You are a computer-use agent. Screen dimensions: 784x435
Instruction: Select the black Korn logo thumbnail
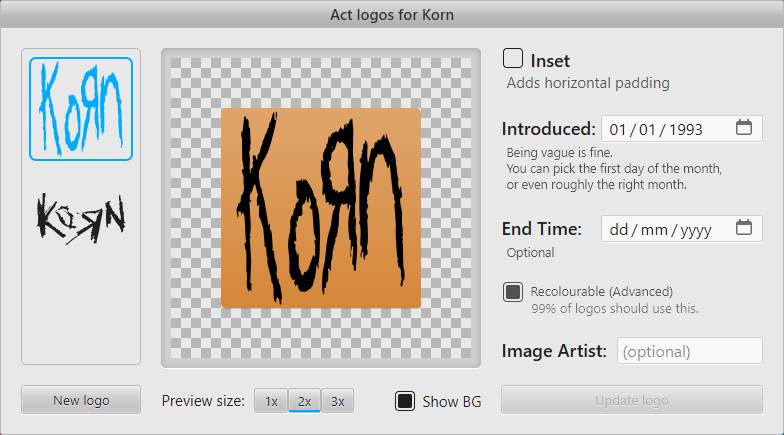click(x=81, y=215)
